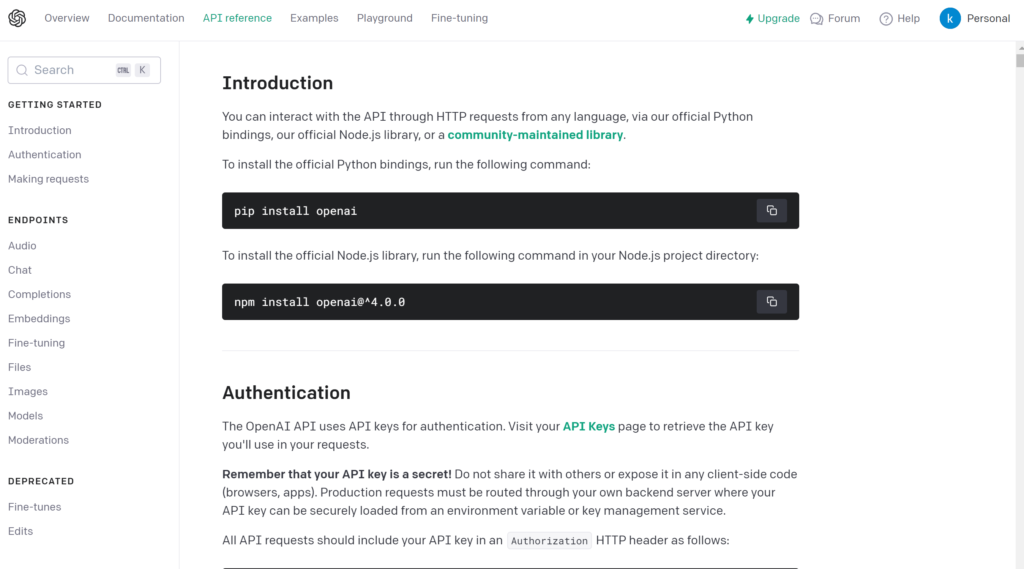
Task: Click the search magnifier icon
Action: (22, 70)
